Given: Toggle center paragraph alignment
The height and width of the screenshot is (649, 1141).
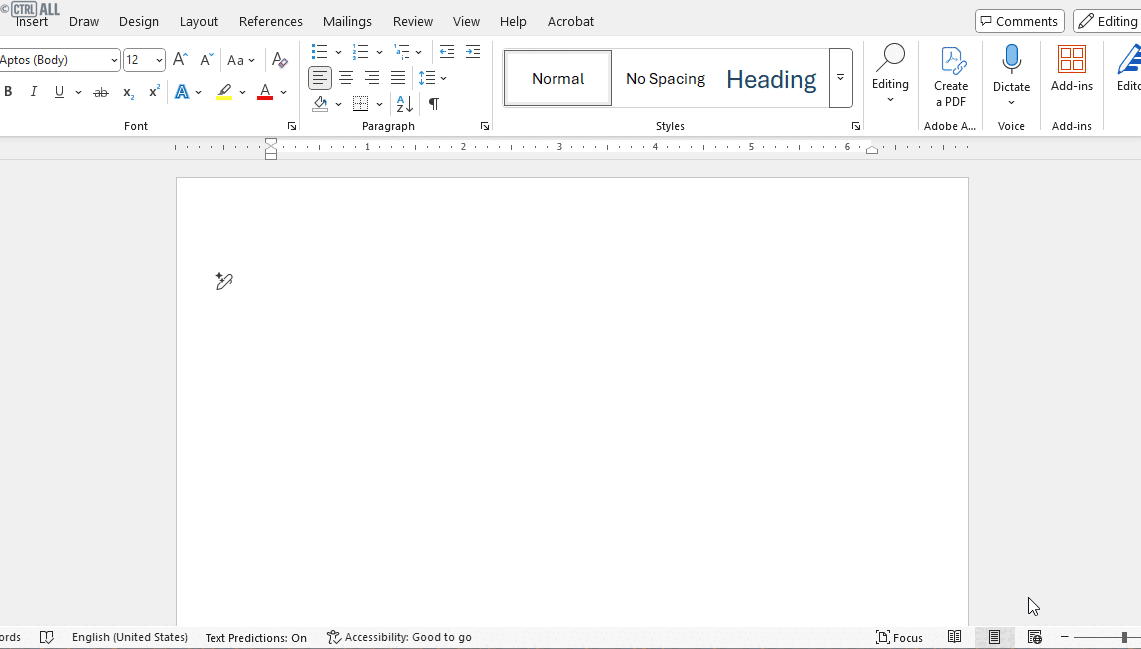Looking at the screenshot, I should [x=345, y=77].
